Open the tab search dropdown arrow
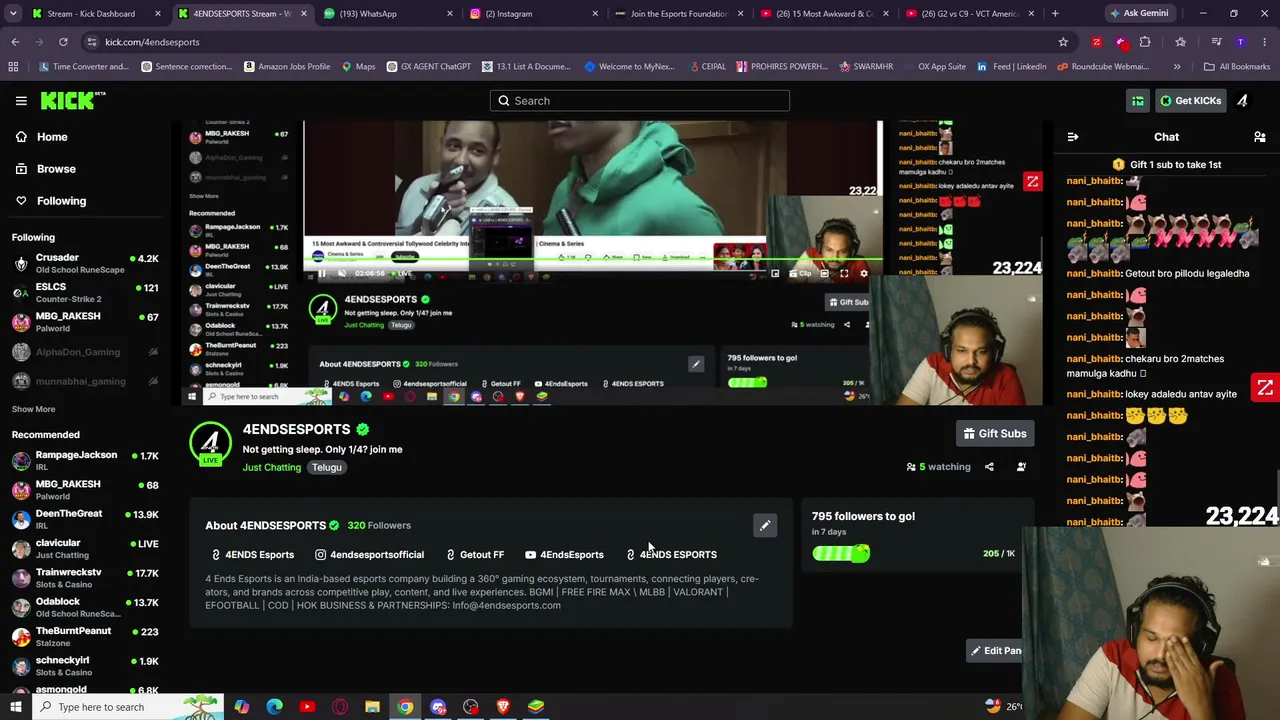This screenshot has width=1280, height=720. click(13, 13)
